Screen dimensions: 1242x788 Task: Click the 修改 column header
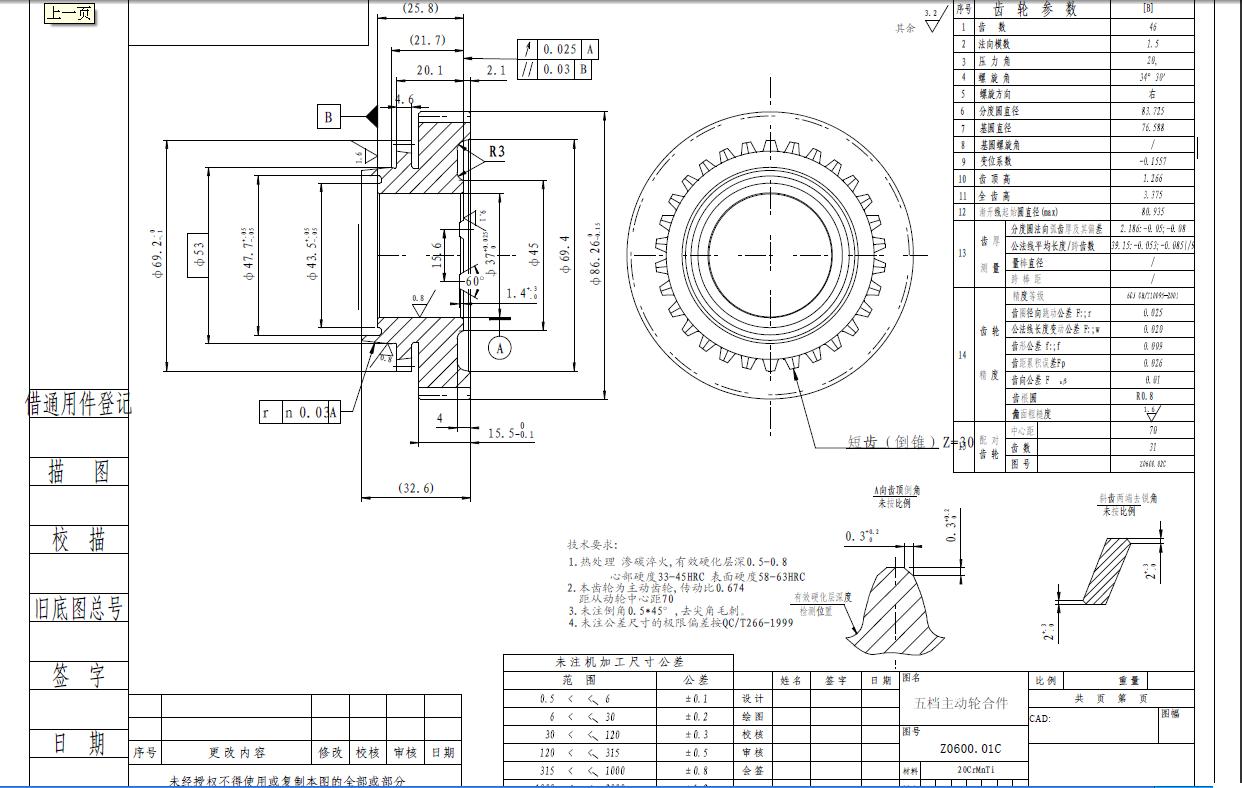[331, 752]
